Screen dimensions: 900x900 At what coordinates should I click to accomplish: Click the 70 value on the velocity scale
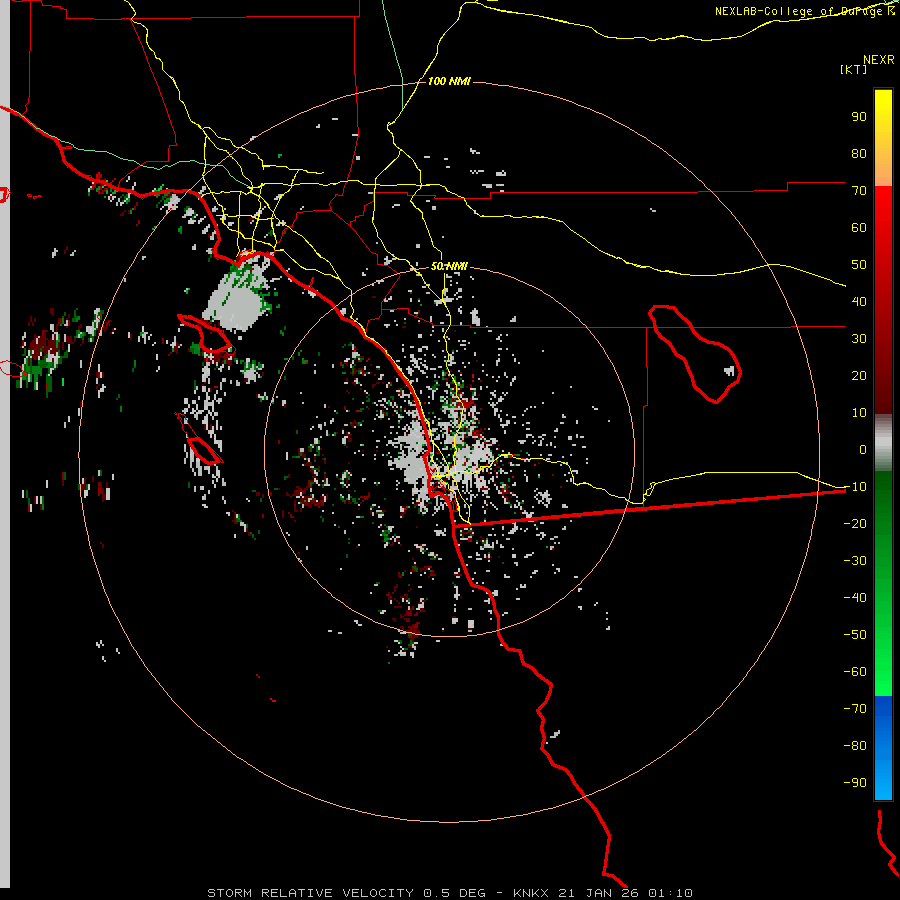tap(859, 191)
